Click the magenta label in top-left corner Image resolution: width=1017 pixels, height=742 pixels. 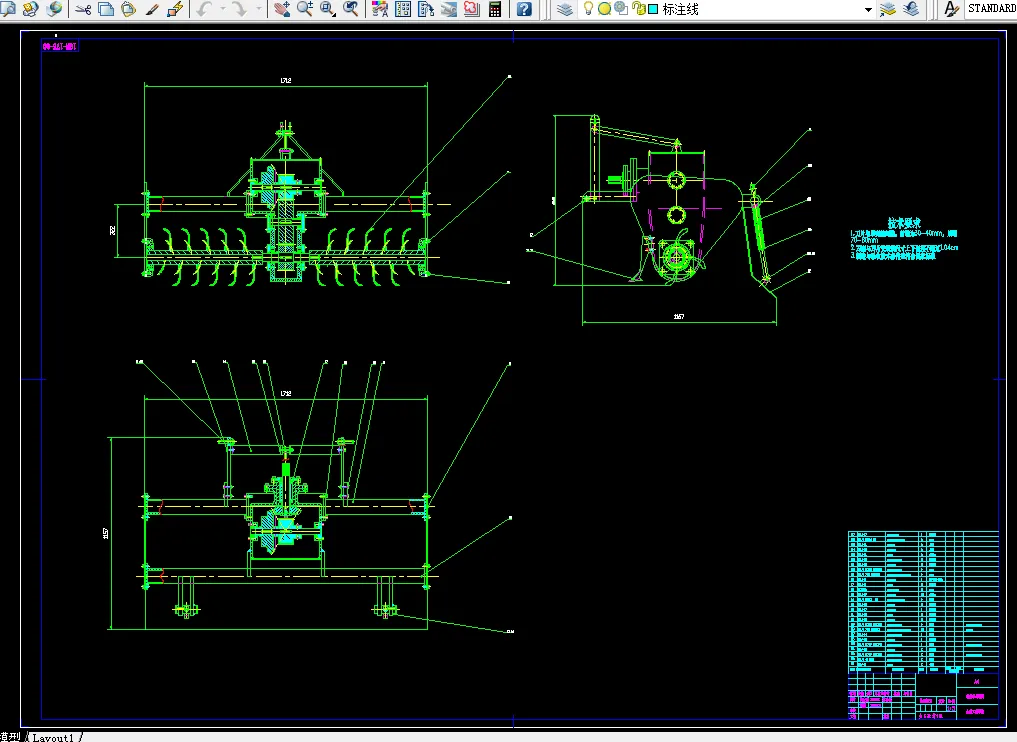(60, 46)
